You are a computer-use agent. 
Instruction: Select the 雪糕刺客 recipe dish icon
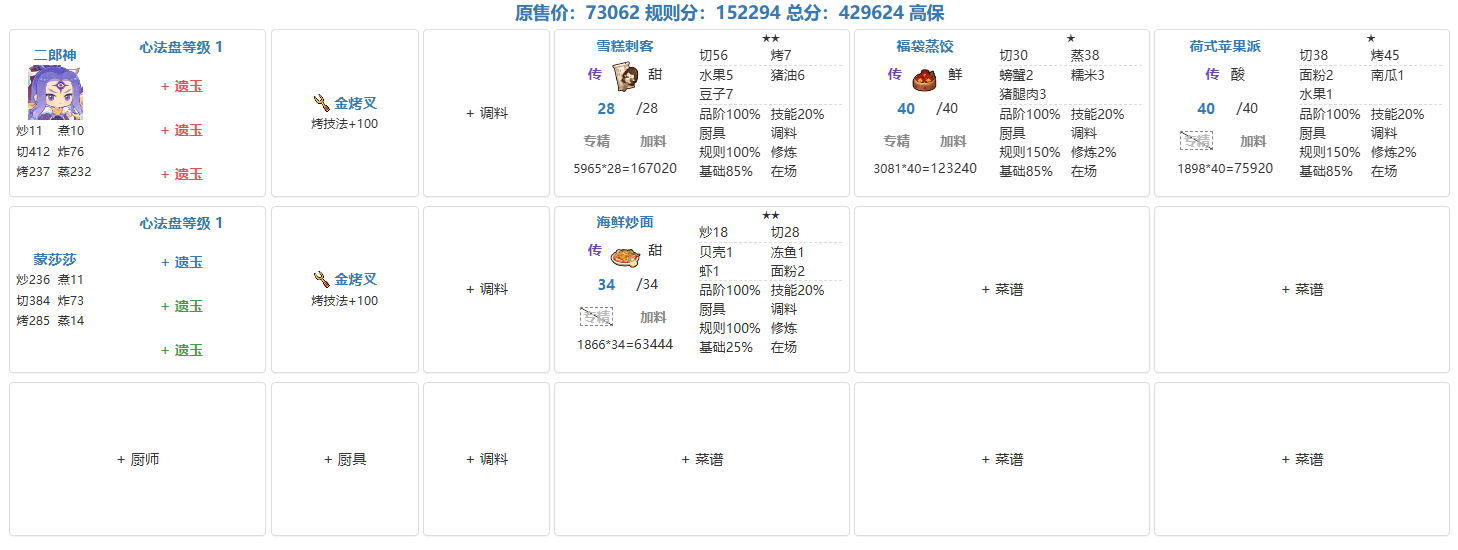[626, 75]
